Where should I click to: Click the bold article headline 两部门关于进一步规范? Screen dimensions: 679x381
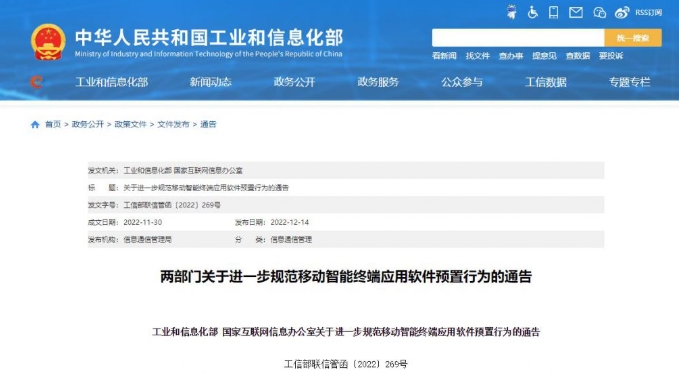(x=346, y=277)
